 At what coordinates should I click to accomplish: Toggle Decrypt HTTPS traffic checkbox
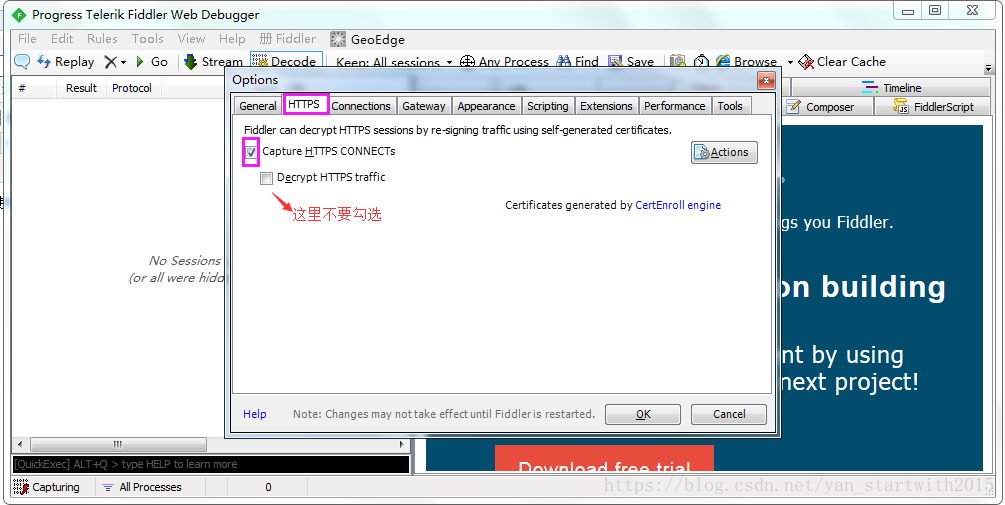click(x=267, y=178)
